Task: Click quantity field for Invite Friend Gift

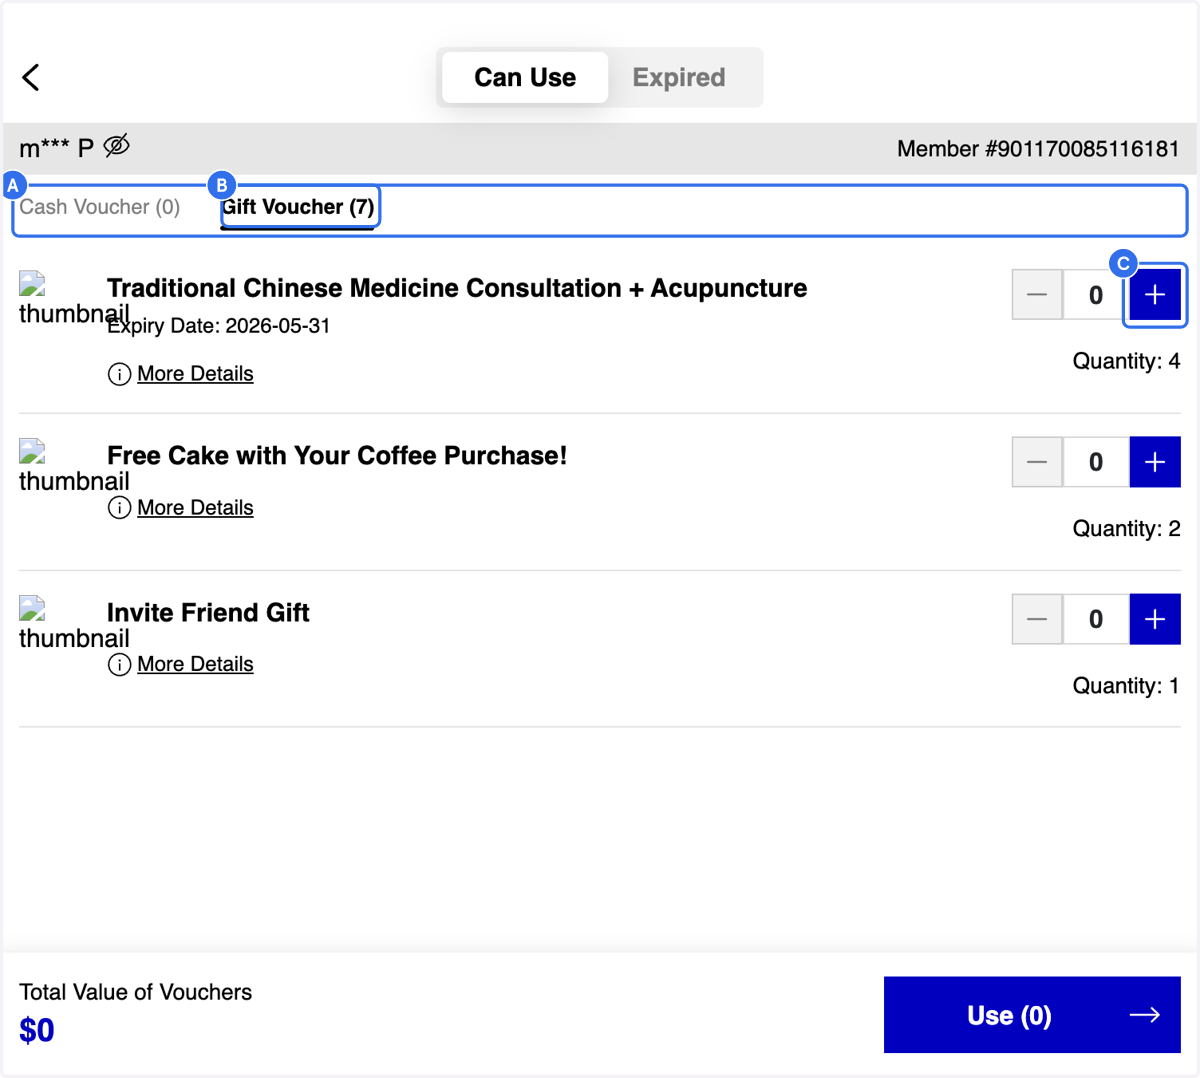Action: click(x=1096, y=619)
